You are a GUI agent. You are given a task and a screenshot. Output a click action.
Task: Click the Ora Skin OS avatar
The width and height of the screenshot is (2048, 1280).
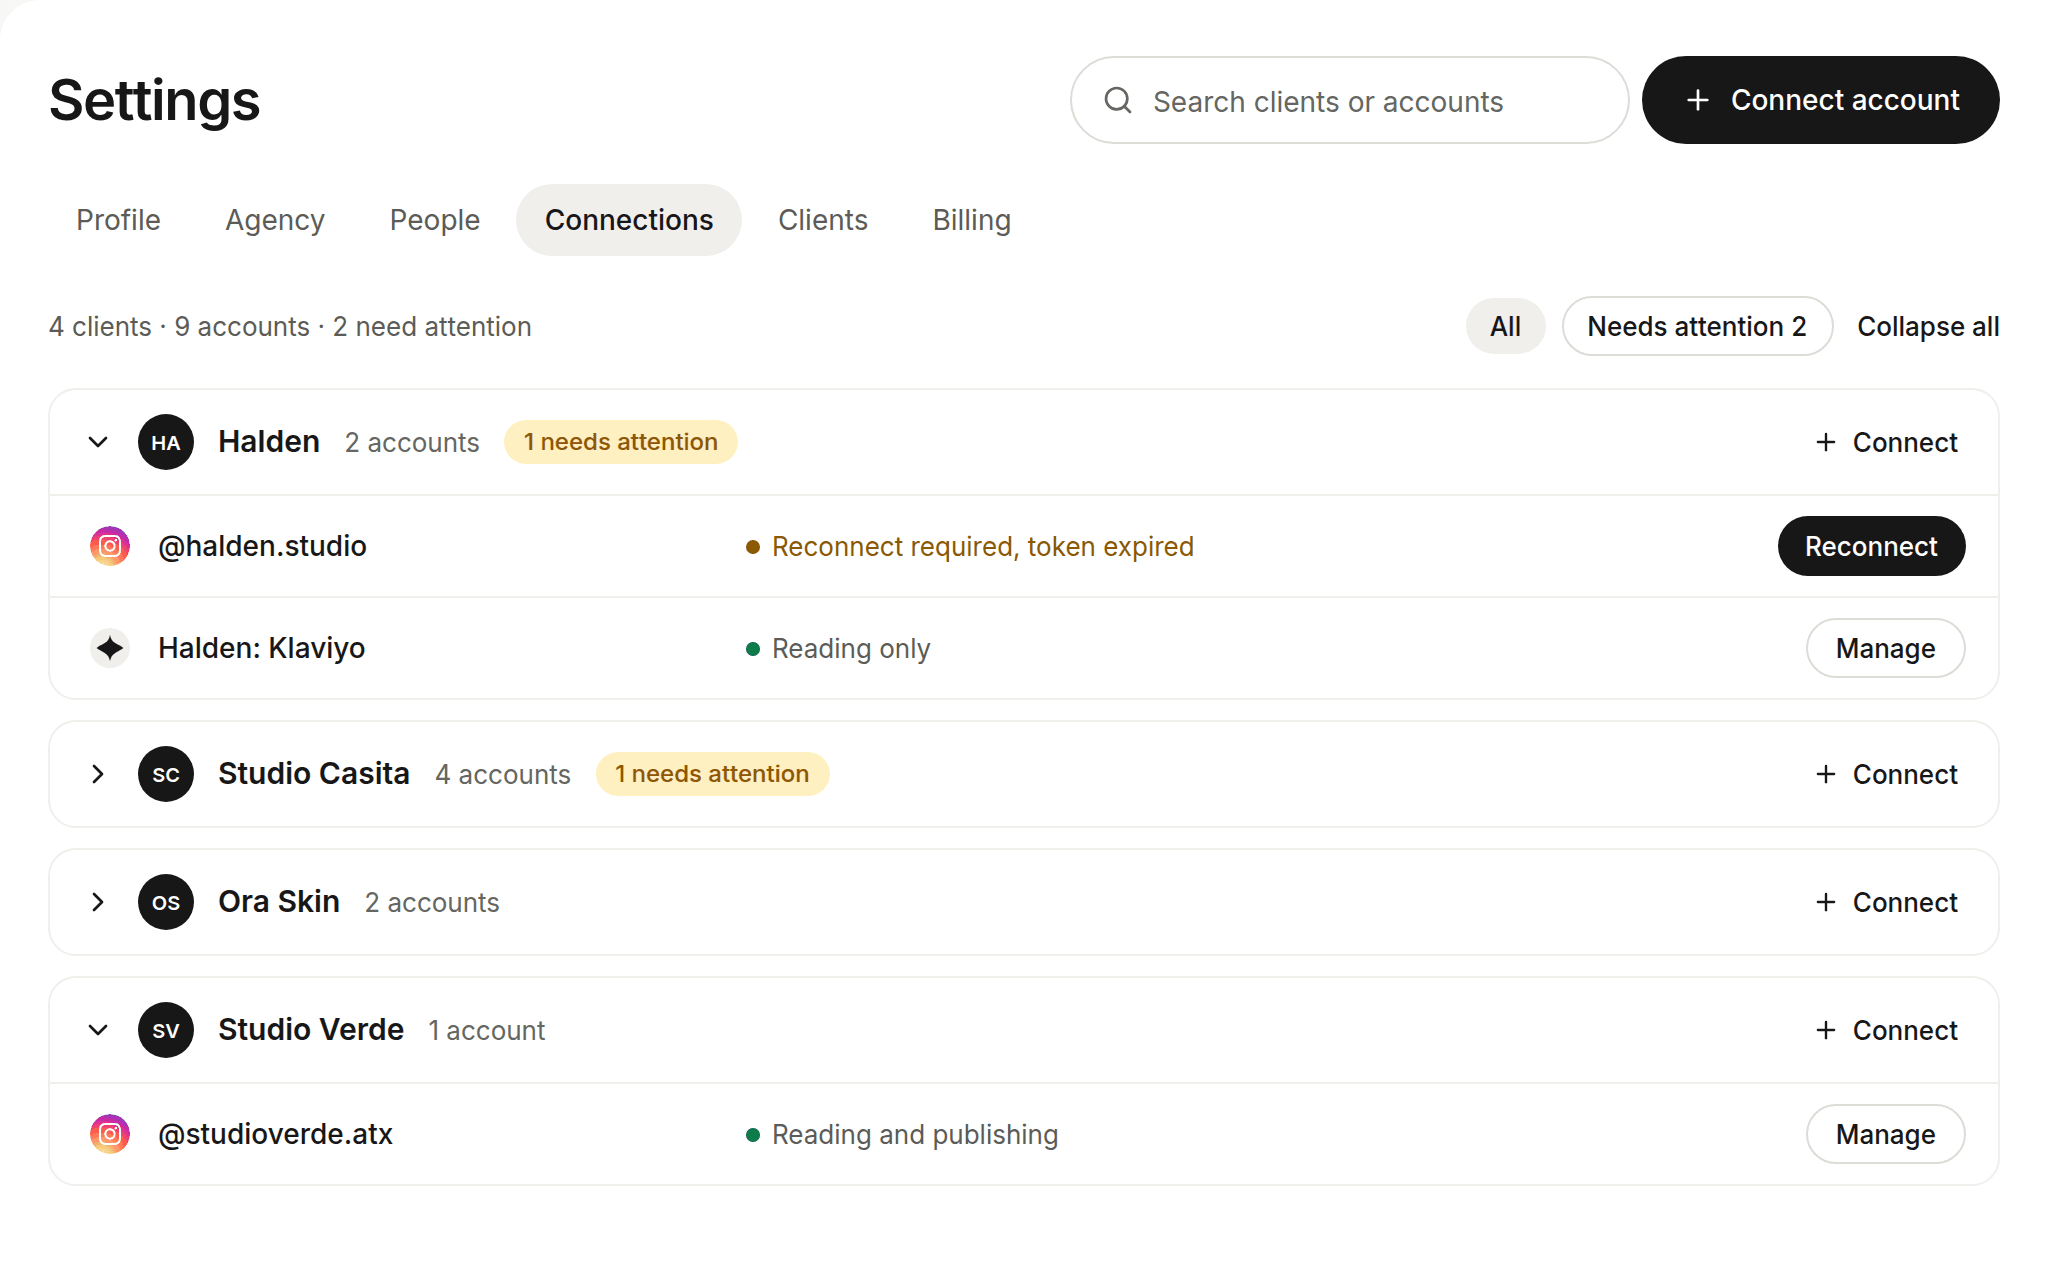(166, 902)
